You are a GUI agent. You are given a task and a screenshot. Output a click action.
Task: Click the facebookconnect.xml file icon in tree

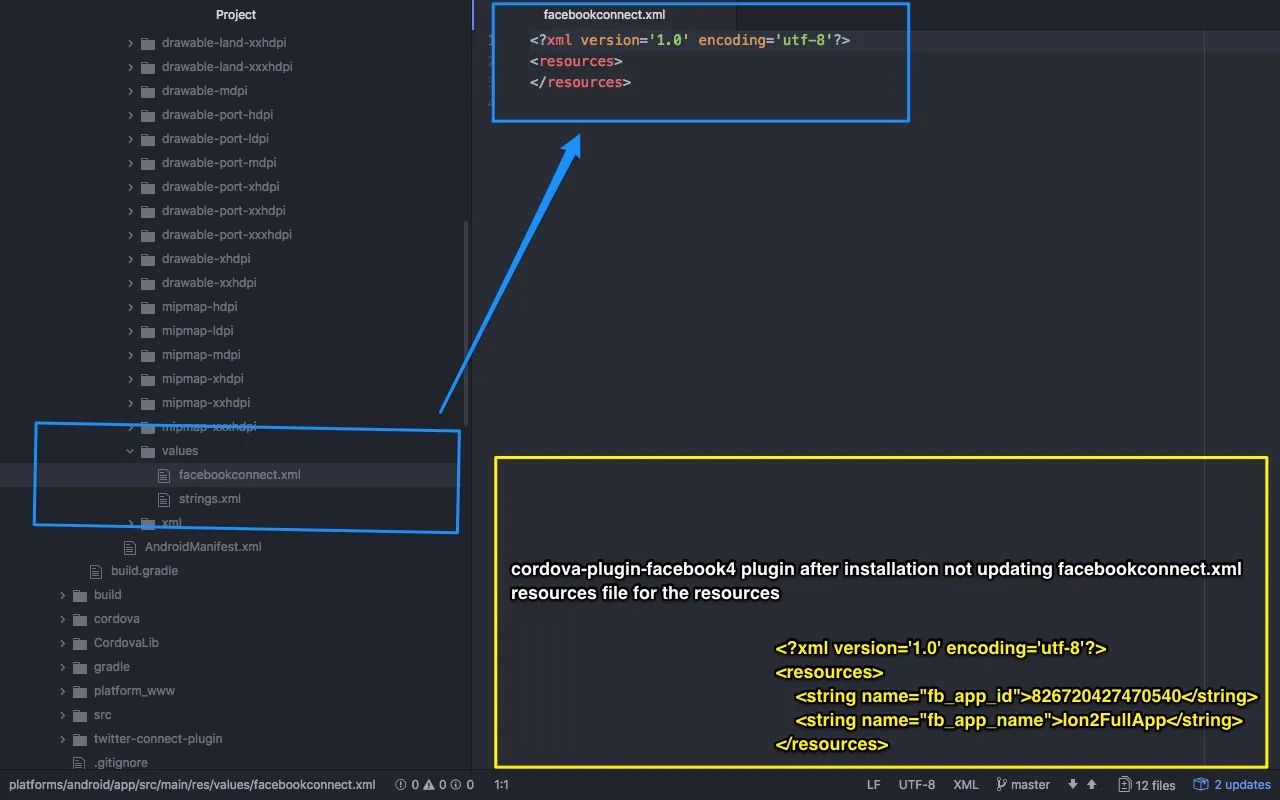164,475
